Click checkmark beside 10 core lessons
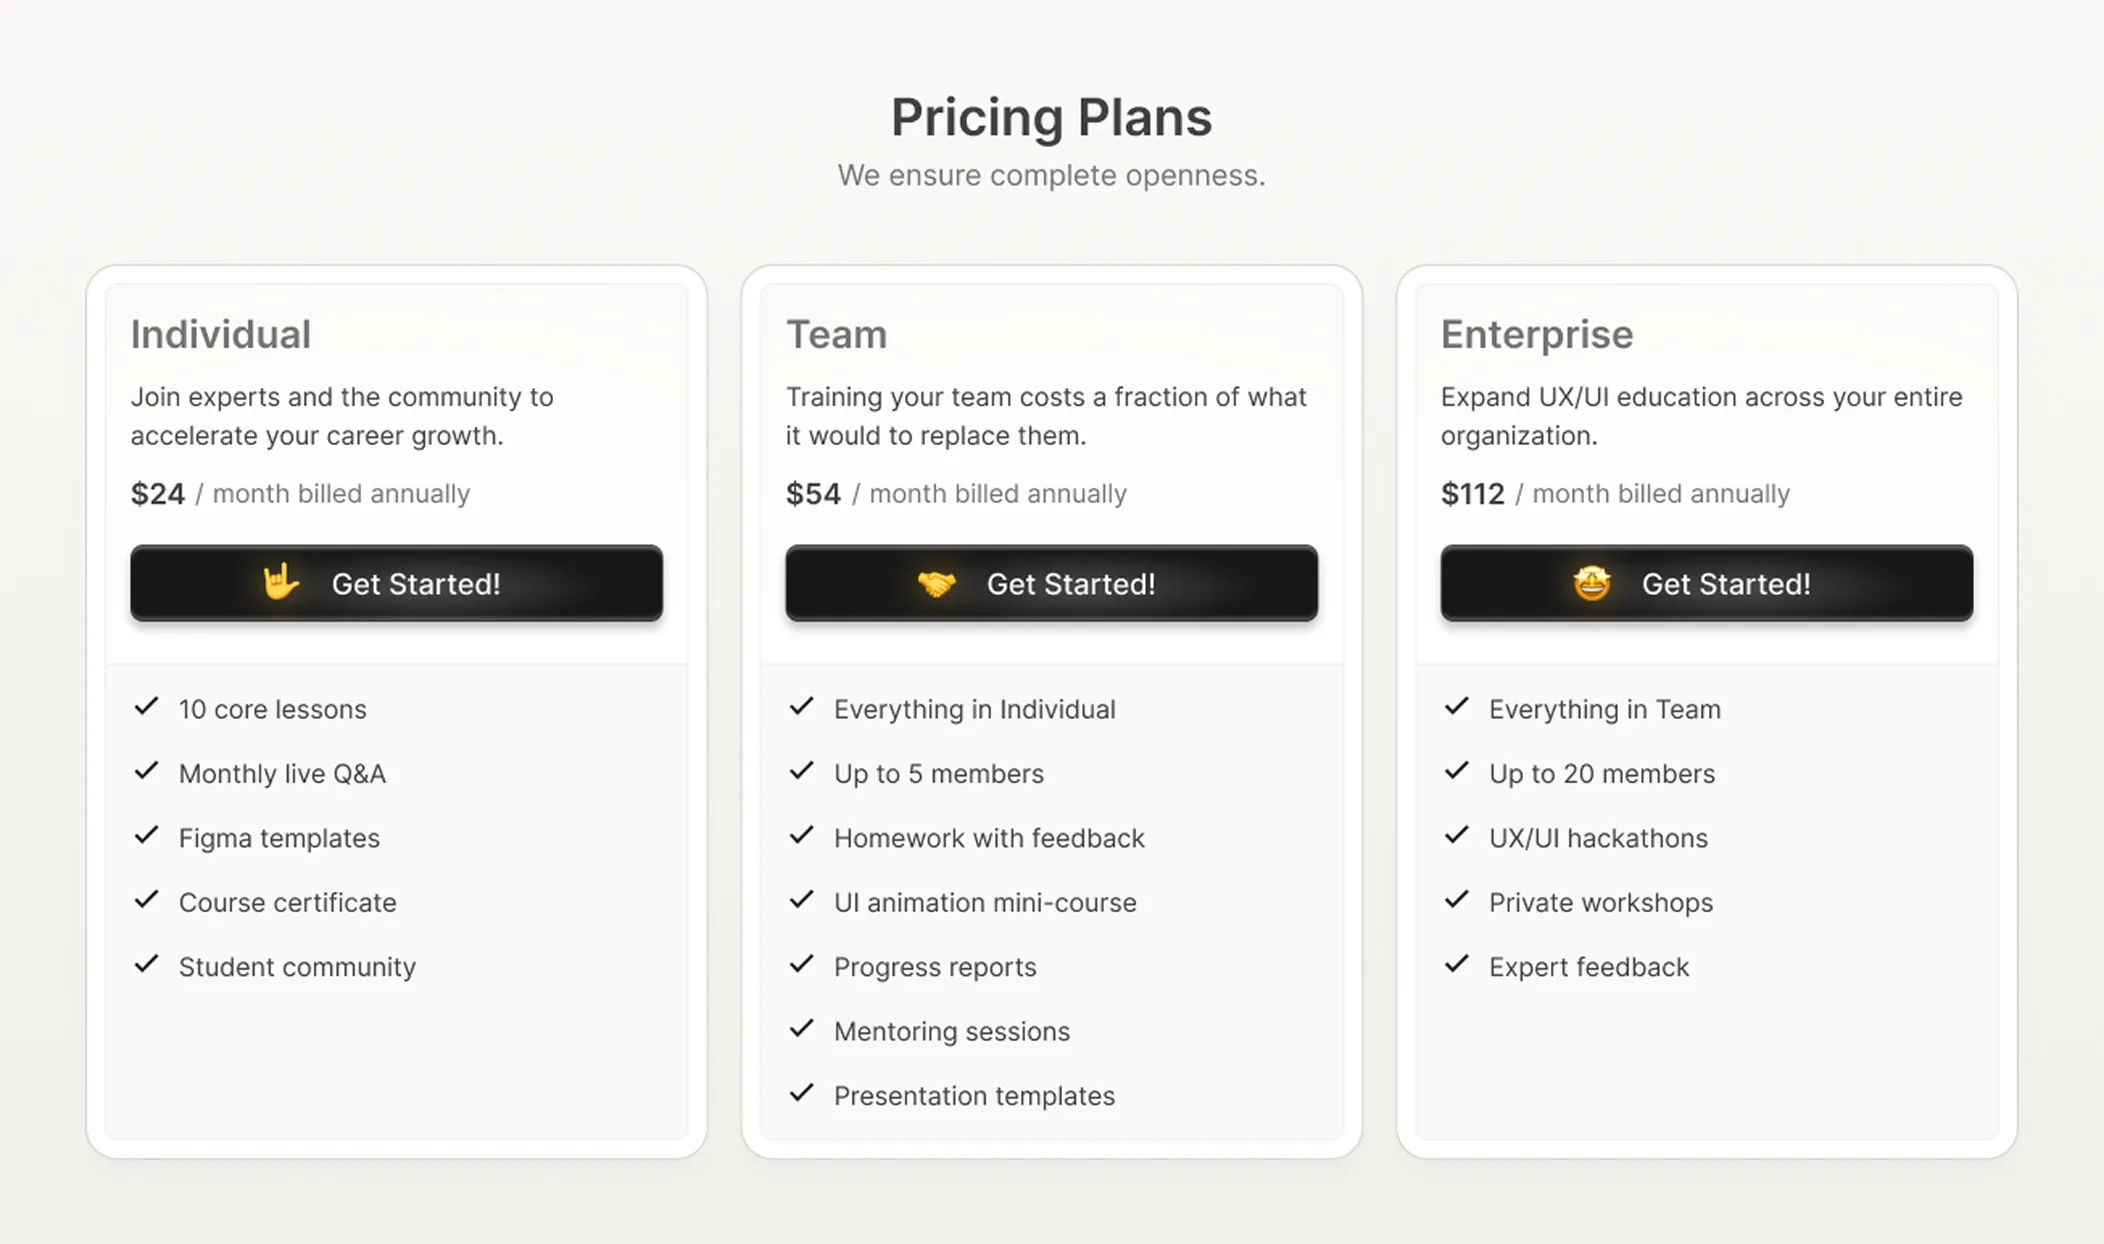This screenshot has width=2104, height=1244. (147, 707)
